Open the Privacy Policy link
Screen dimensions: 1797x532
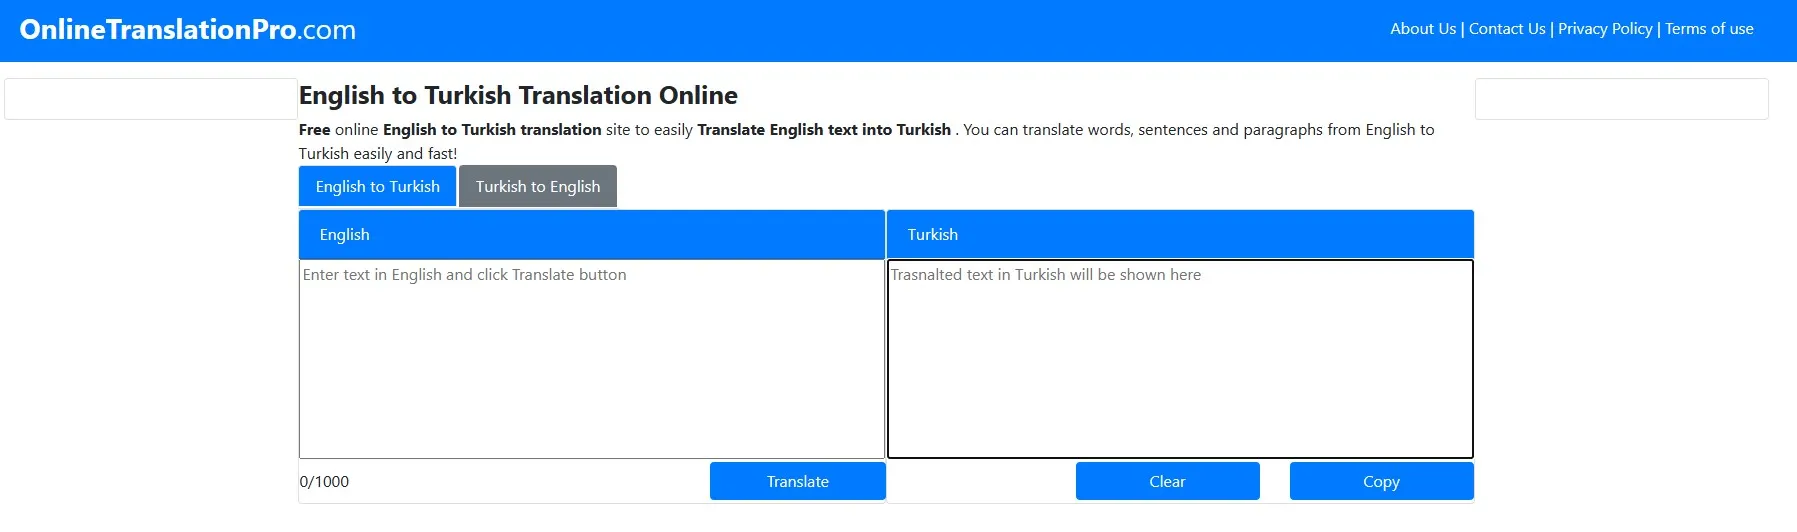1605,29
